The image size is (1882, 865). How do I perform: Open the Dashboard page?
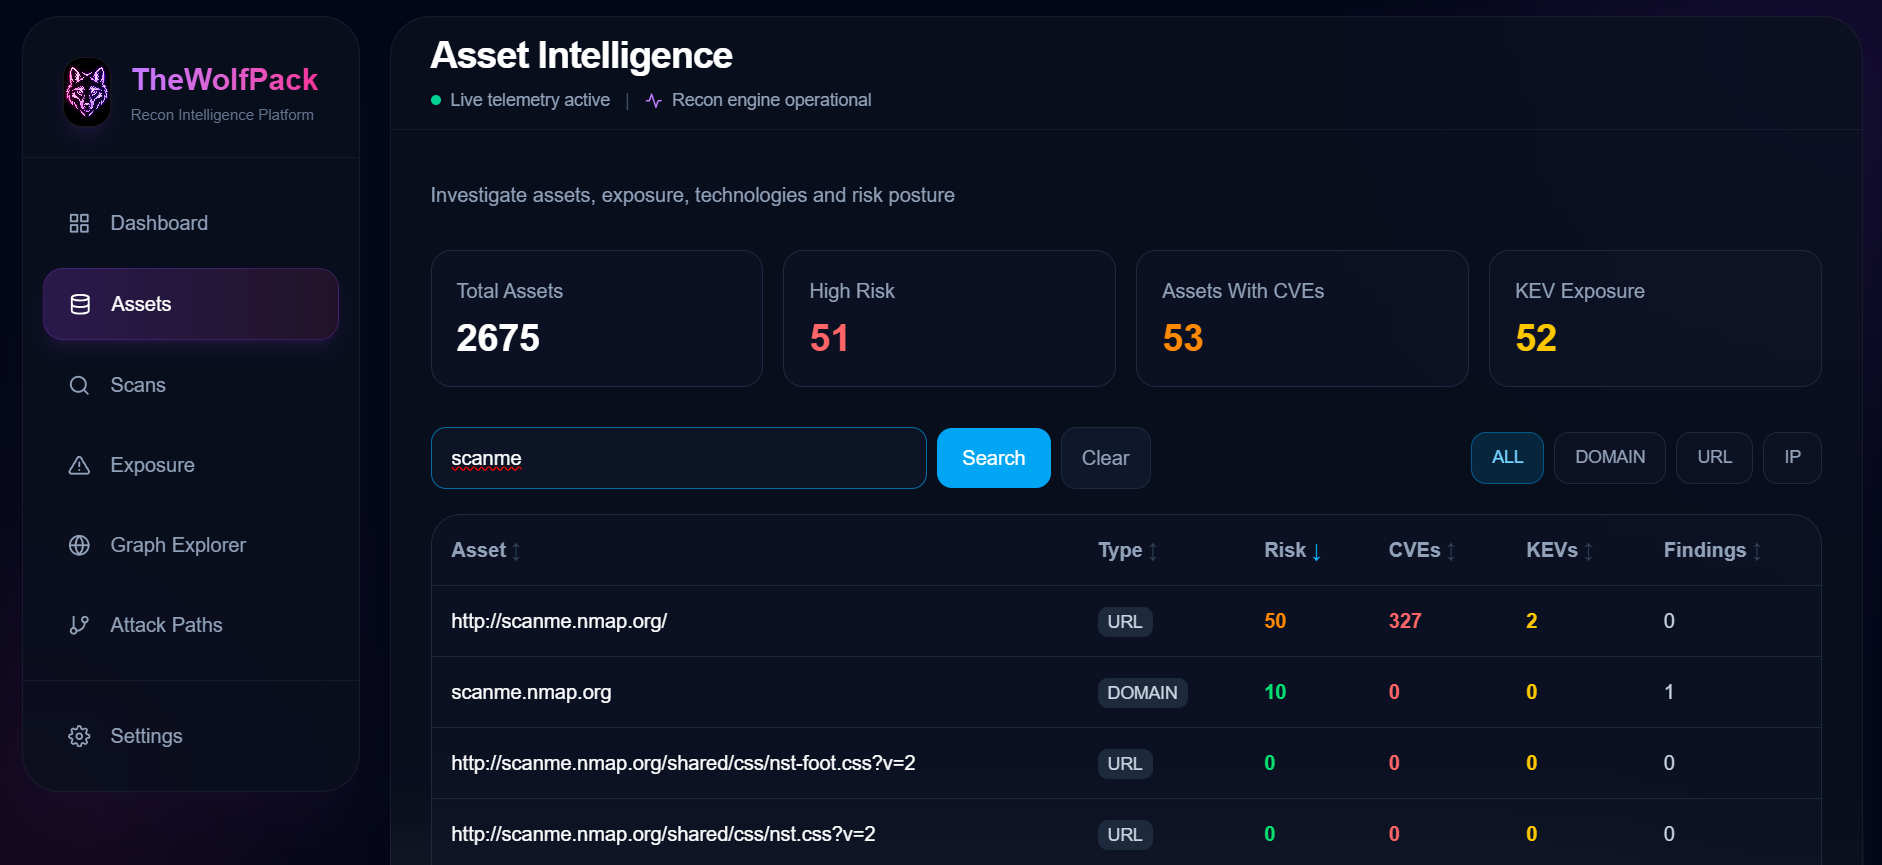[x=191, y=223]
